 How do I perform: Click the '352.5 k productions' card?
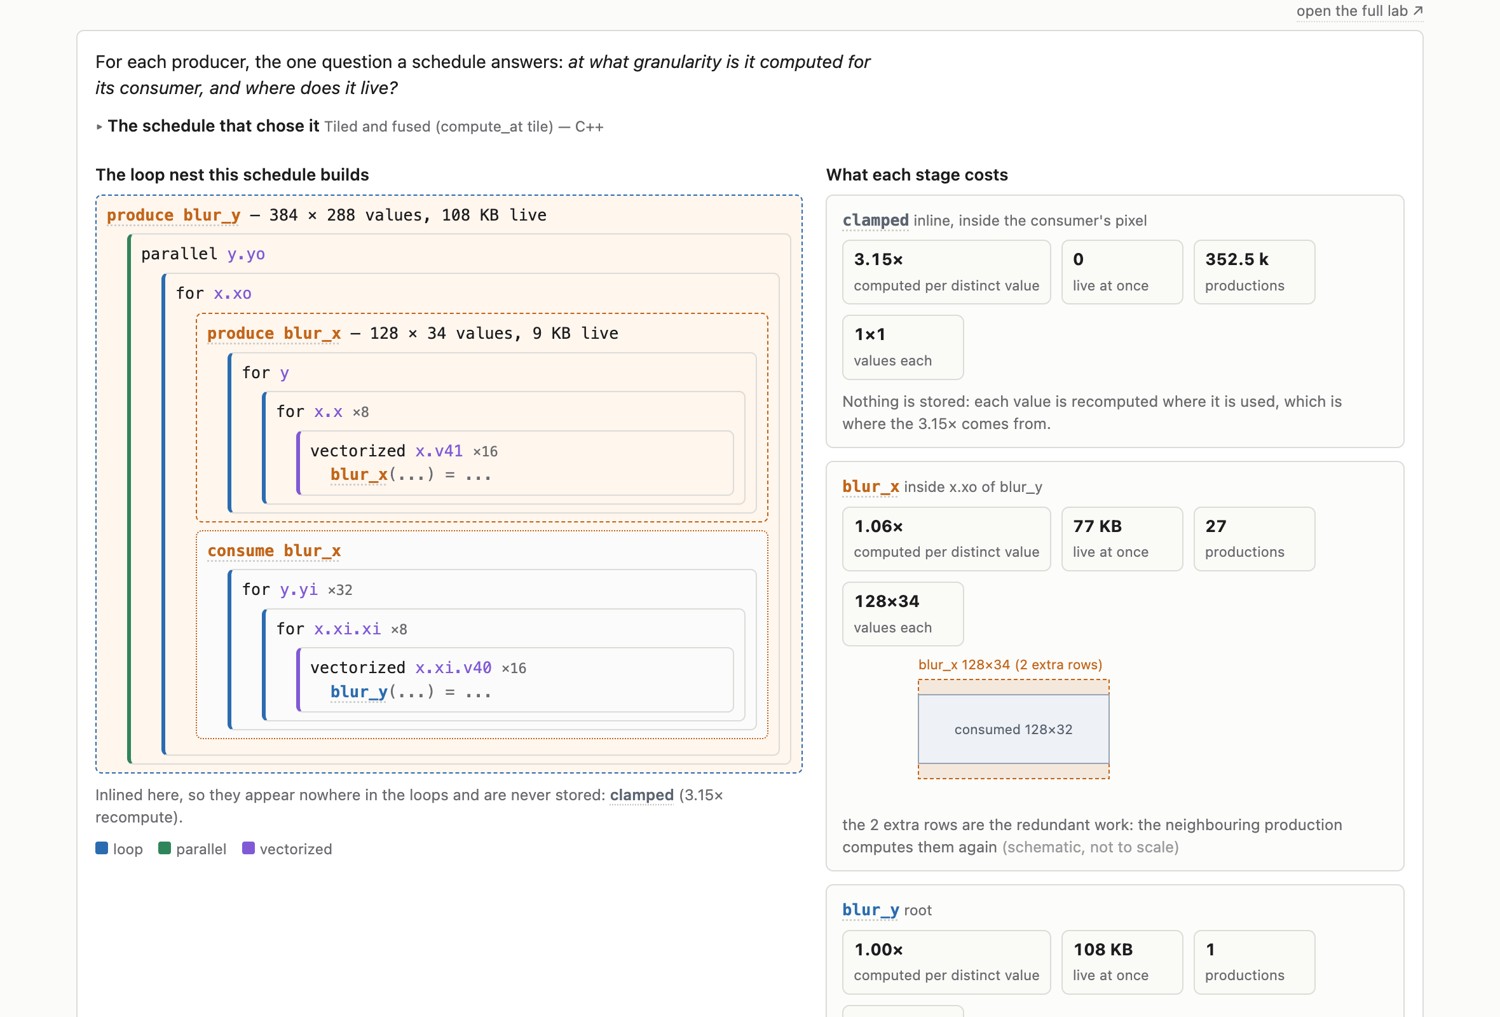[1254, 272]
